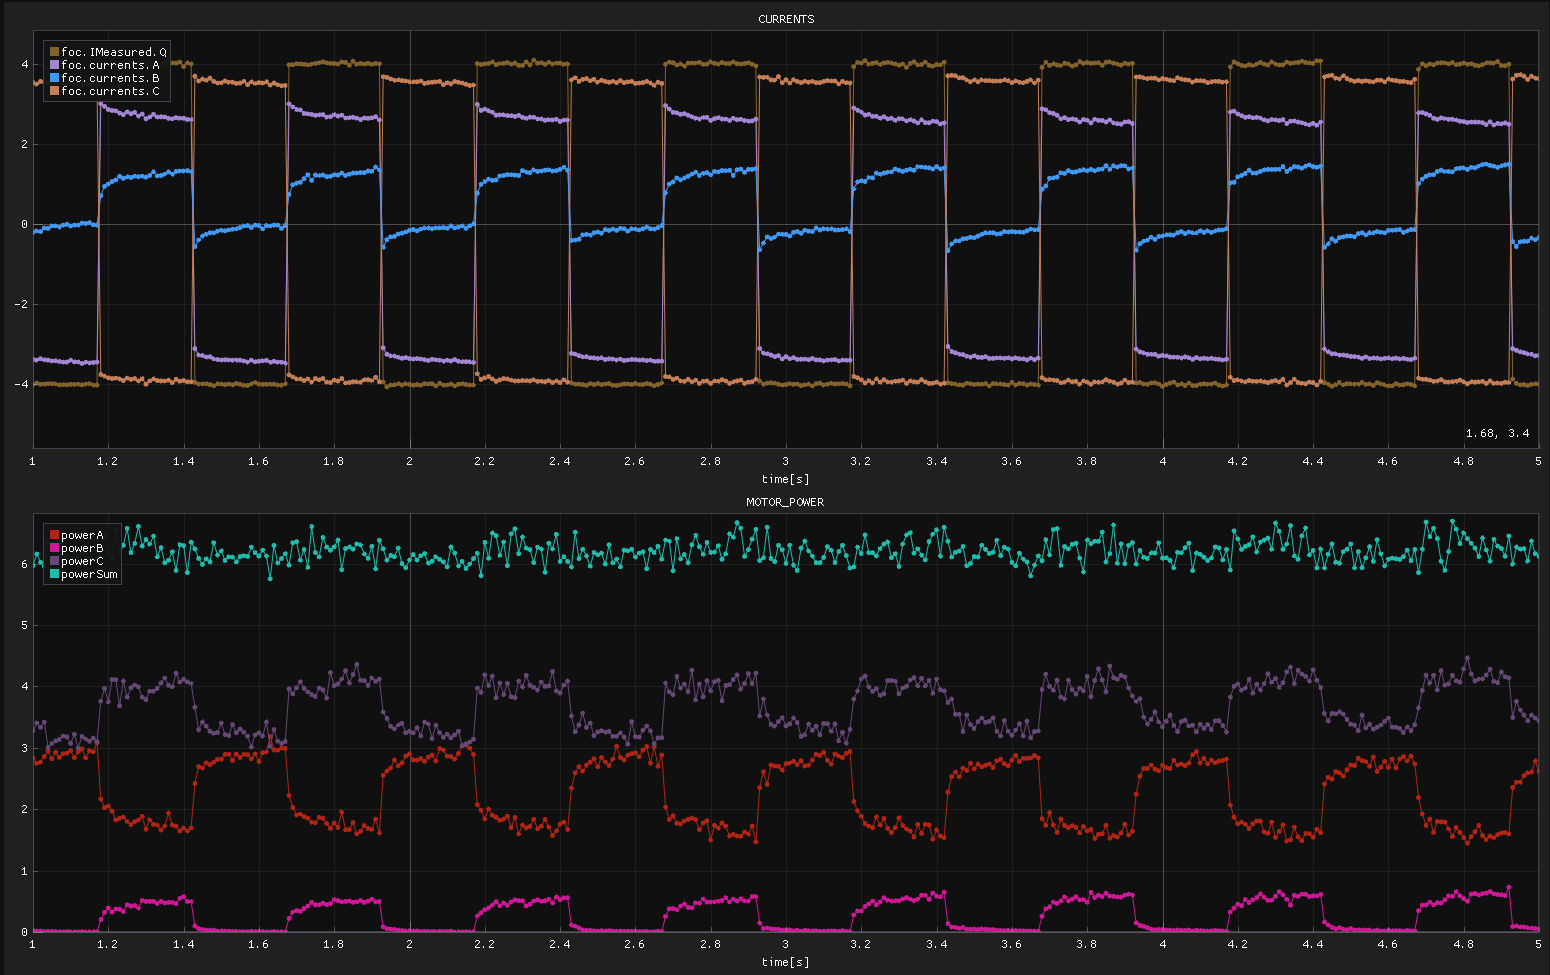Click the CURRENTS plot title
The image size is (1550, 975).
click(786, 19)
